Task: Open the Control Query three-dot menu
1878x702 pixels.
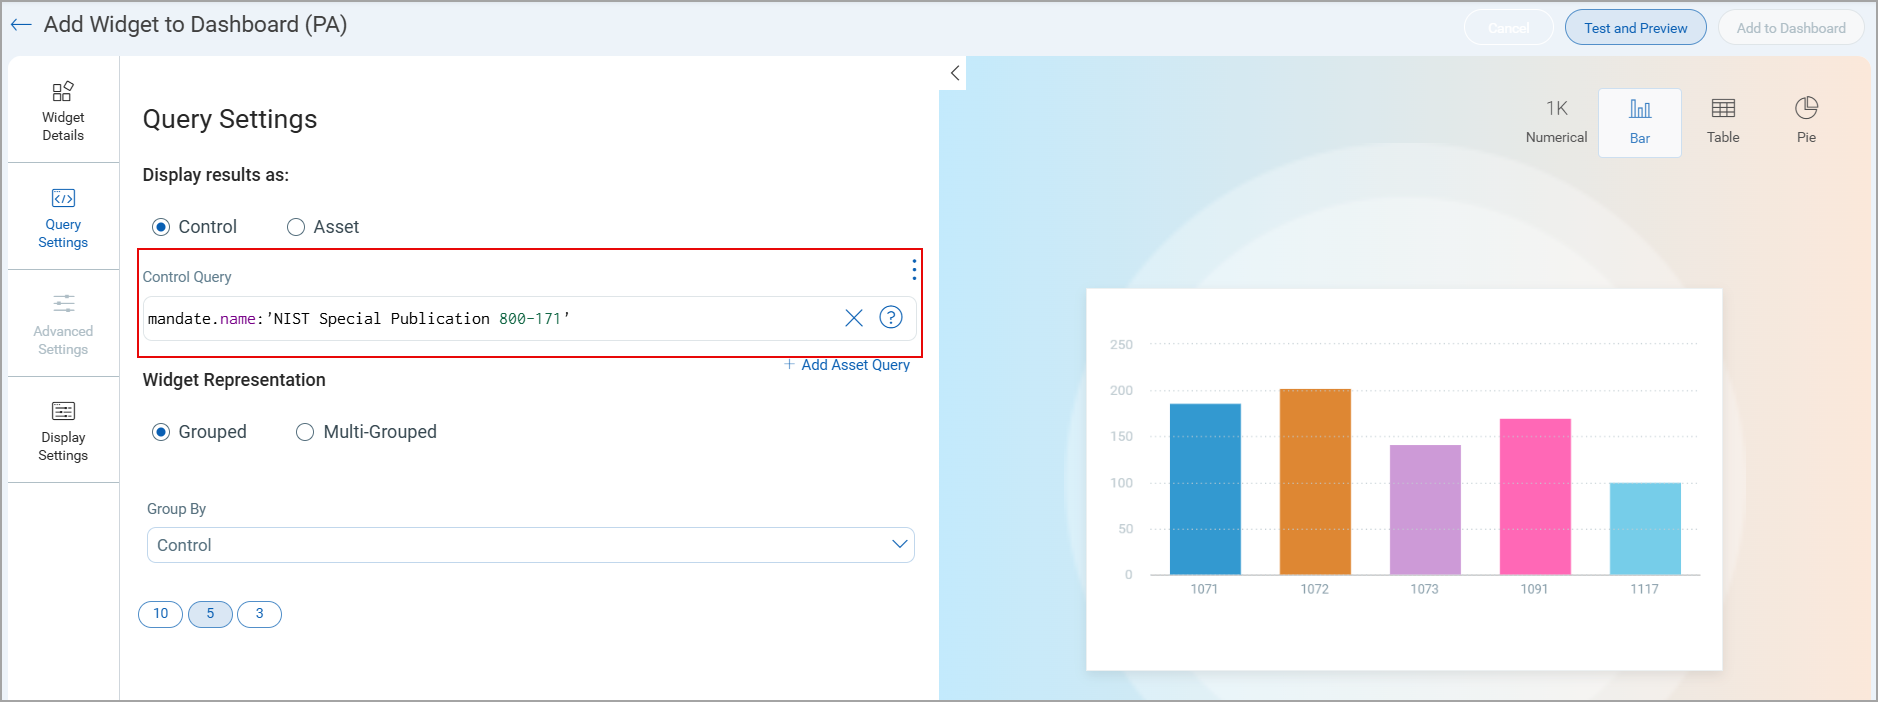Action: pyautogui.click(x=914, y=269)
